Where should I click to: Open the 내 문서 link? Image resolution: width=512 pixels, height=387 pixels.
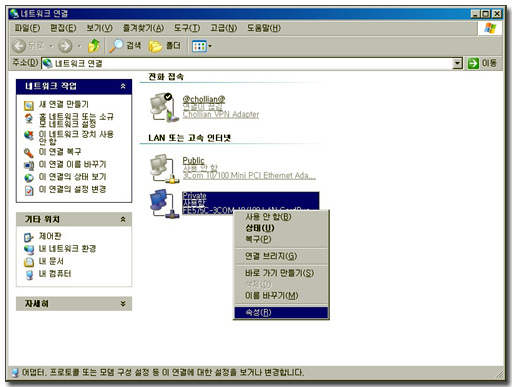[51, 261]
